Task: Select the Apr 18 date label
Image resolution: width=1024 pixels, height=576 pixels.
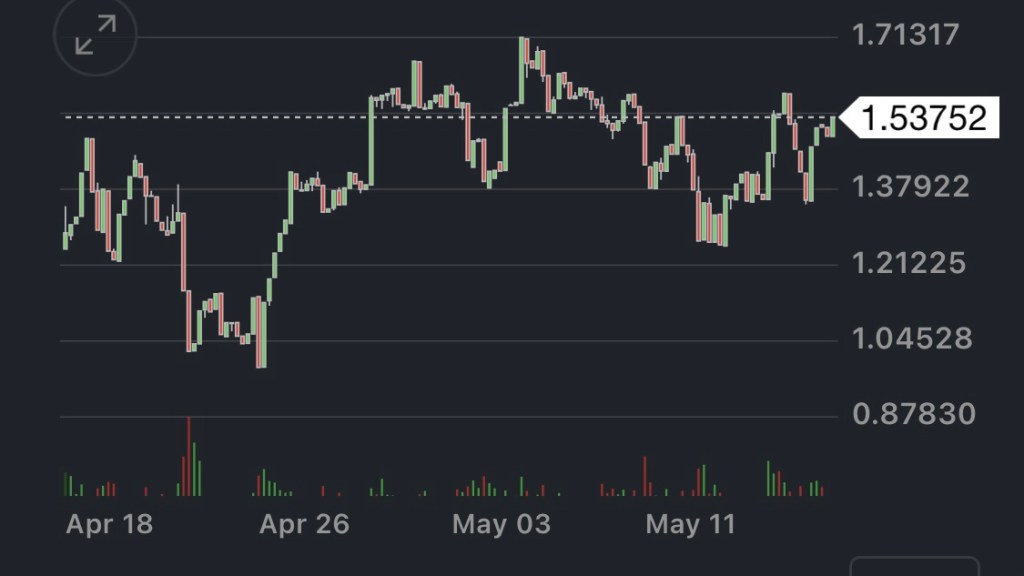Action: [109, 524]
